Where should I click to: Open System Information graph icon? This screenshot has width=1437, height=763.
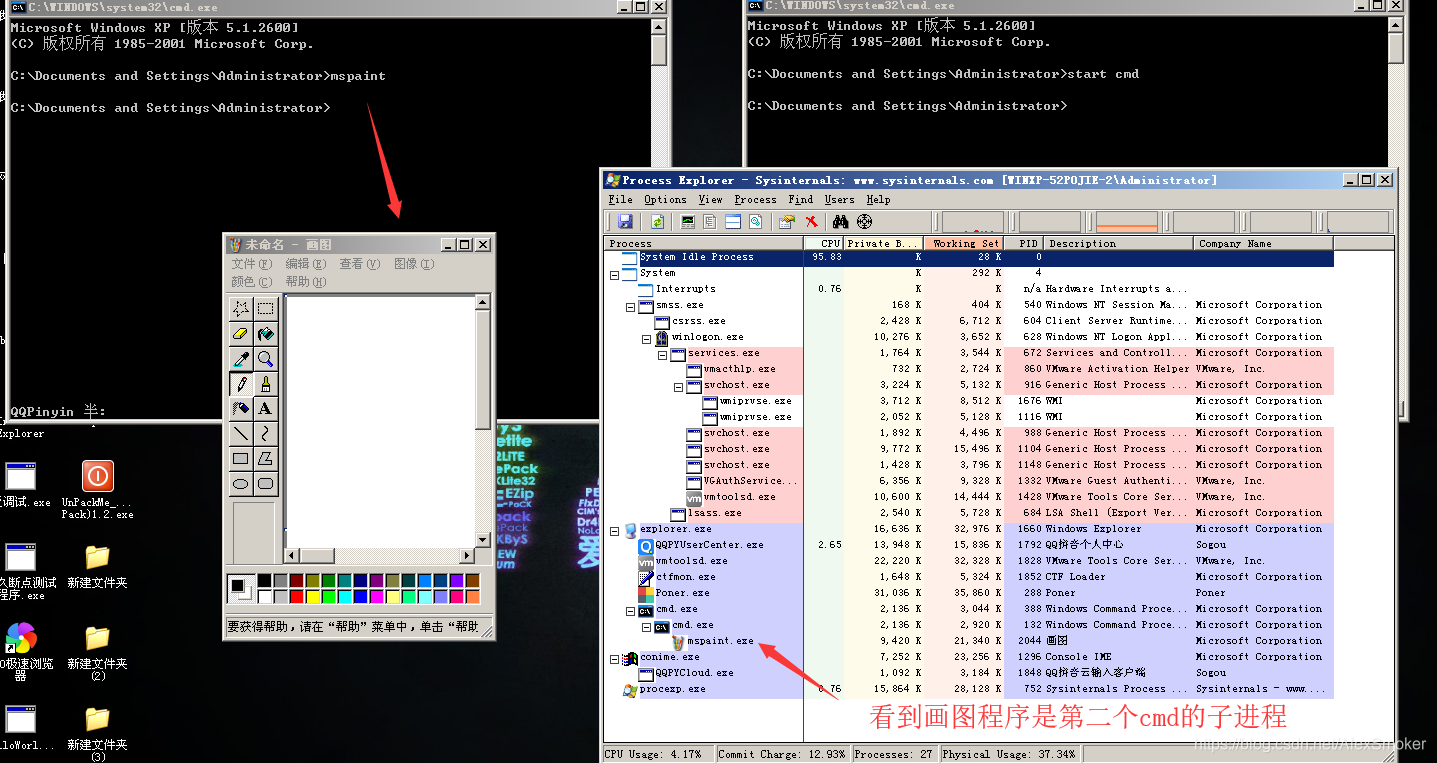(688, 221)
